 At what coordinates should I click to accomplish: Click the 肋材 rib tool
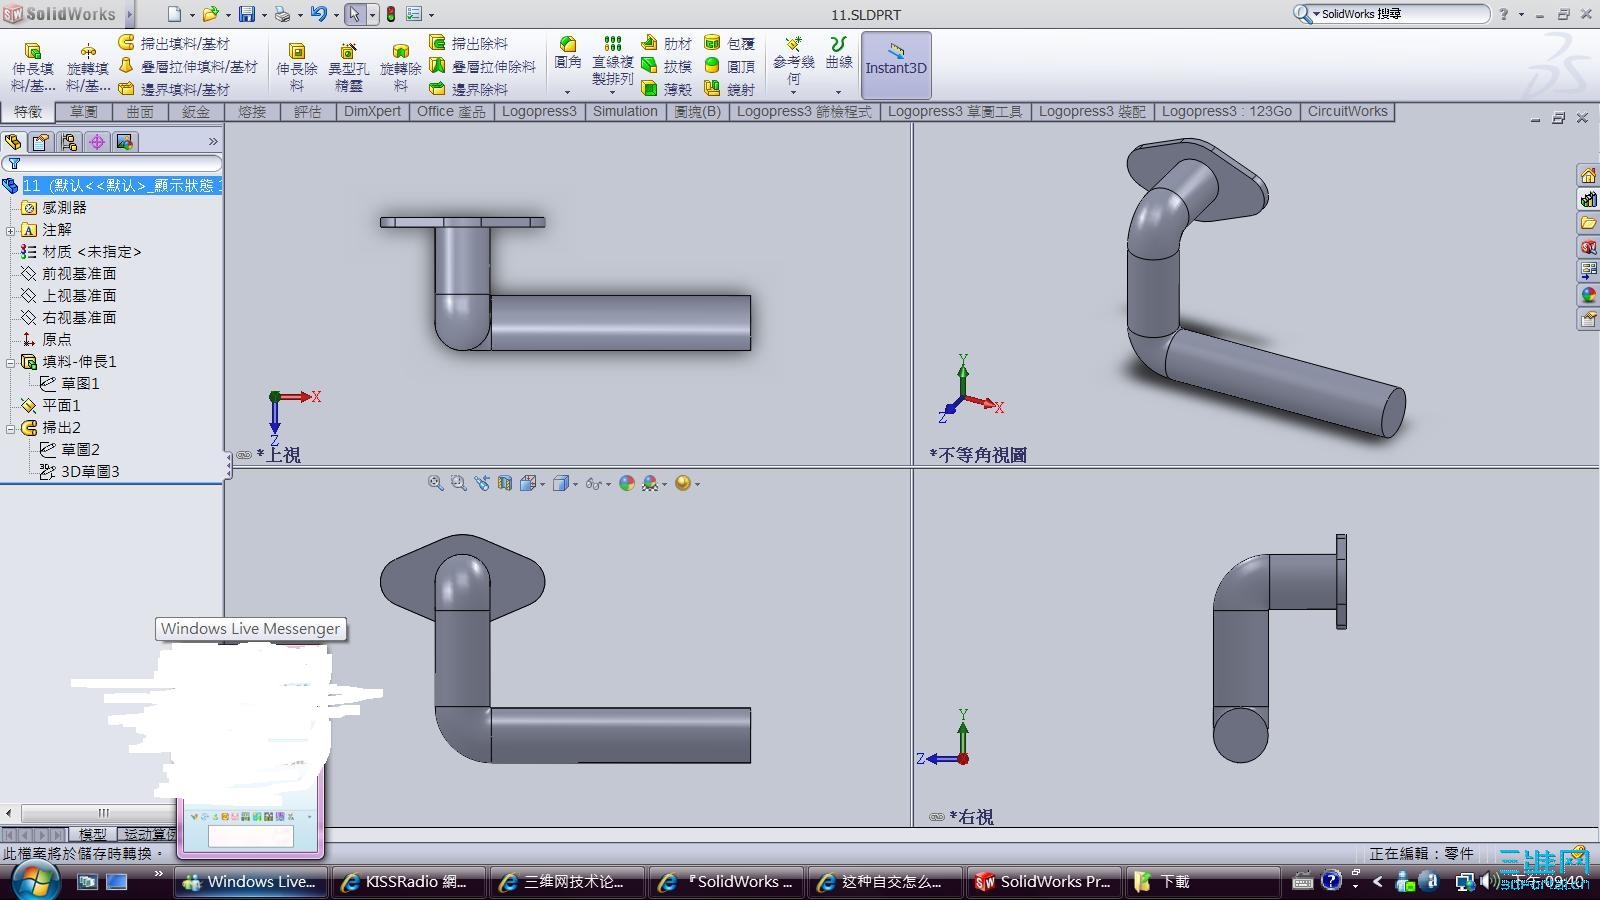click(667, 43)
